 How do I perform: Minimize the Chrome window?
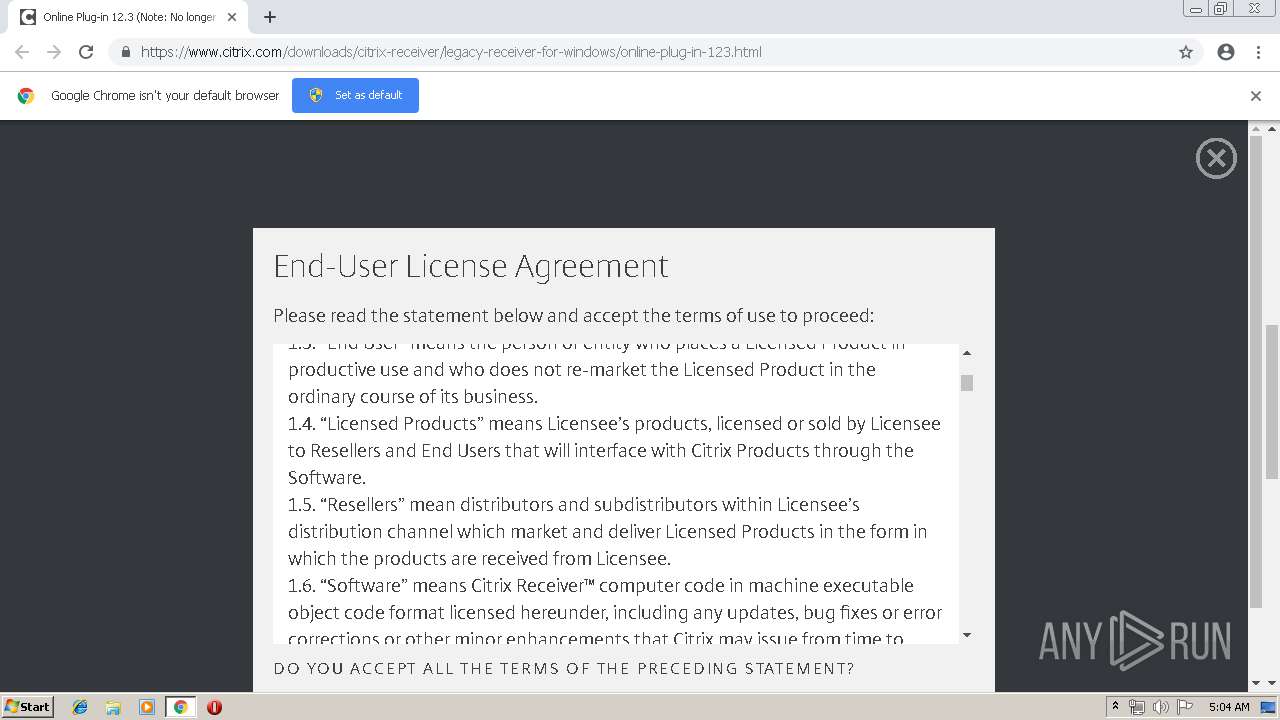pyautogui.click(x=1196, y=9)
